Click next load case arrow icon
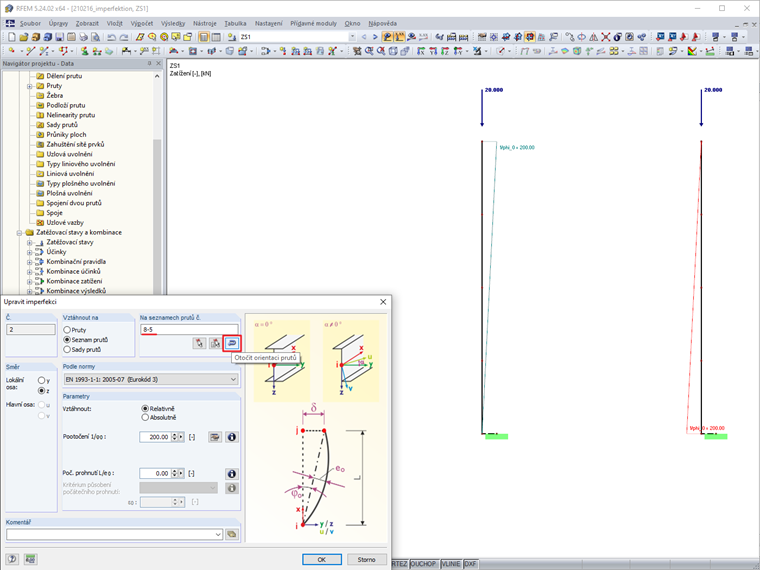The width and height of the screenshot is (760, 570). click(x=375, y=37)
